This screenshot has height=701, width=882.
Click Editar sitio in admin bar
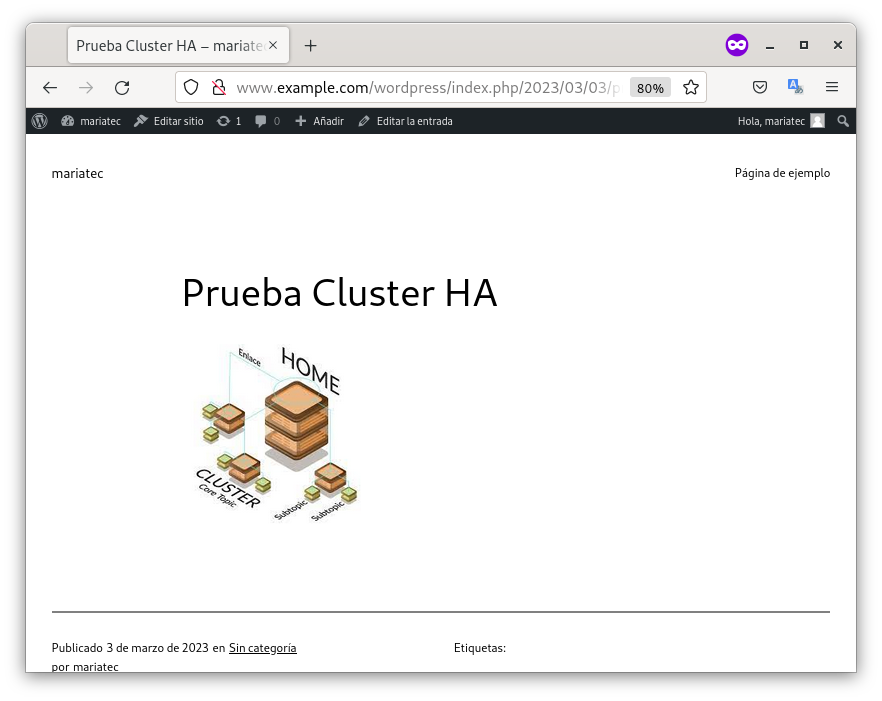click(x=168, y=121)
